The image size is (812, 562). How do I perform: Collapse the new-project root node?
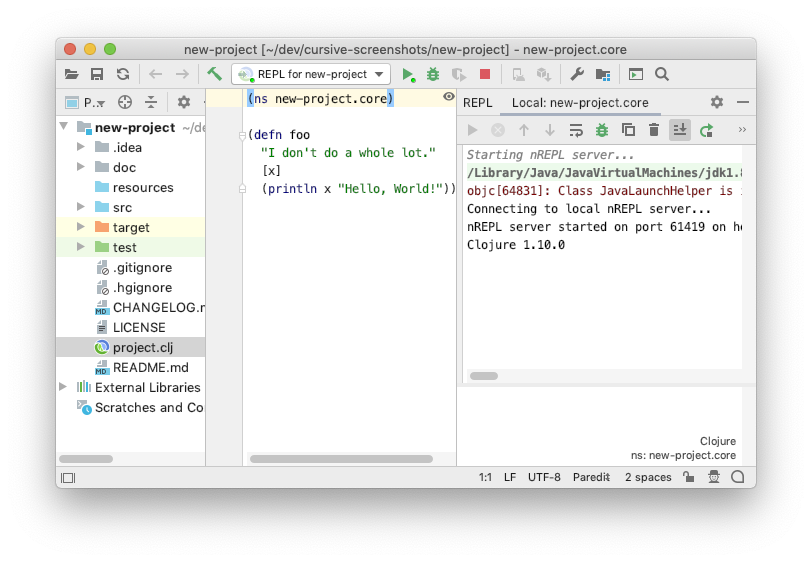pos(64,126)
